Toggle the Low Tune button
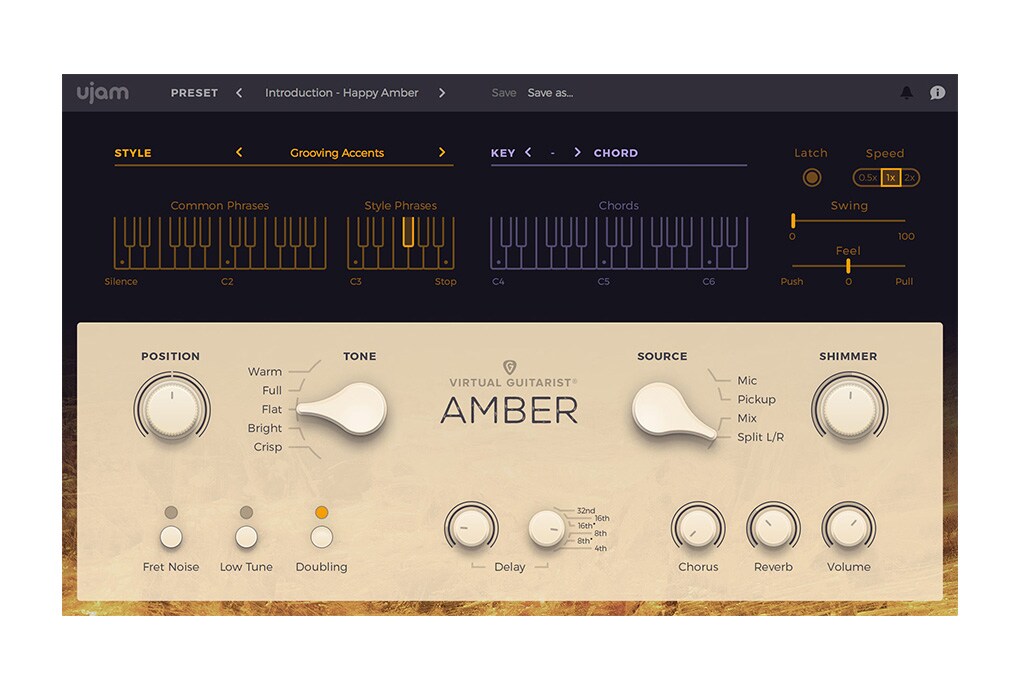 pyautogui.click(x=247, y=537)
